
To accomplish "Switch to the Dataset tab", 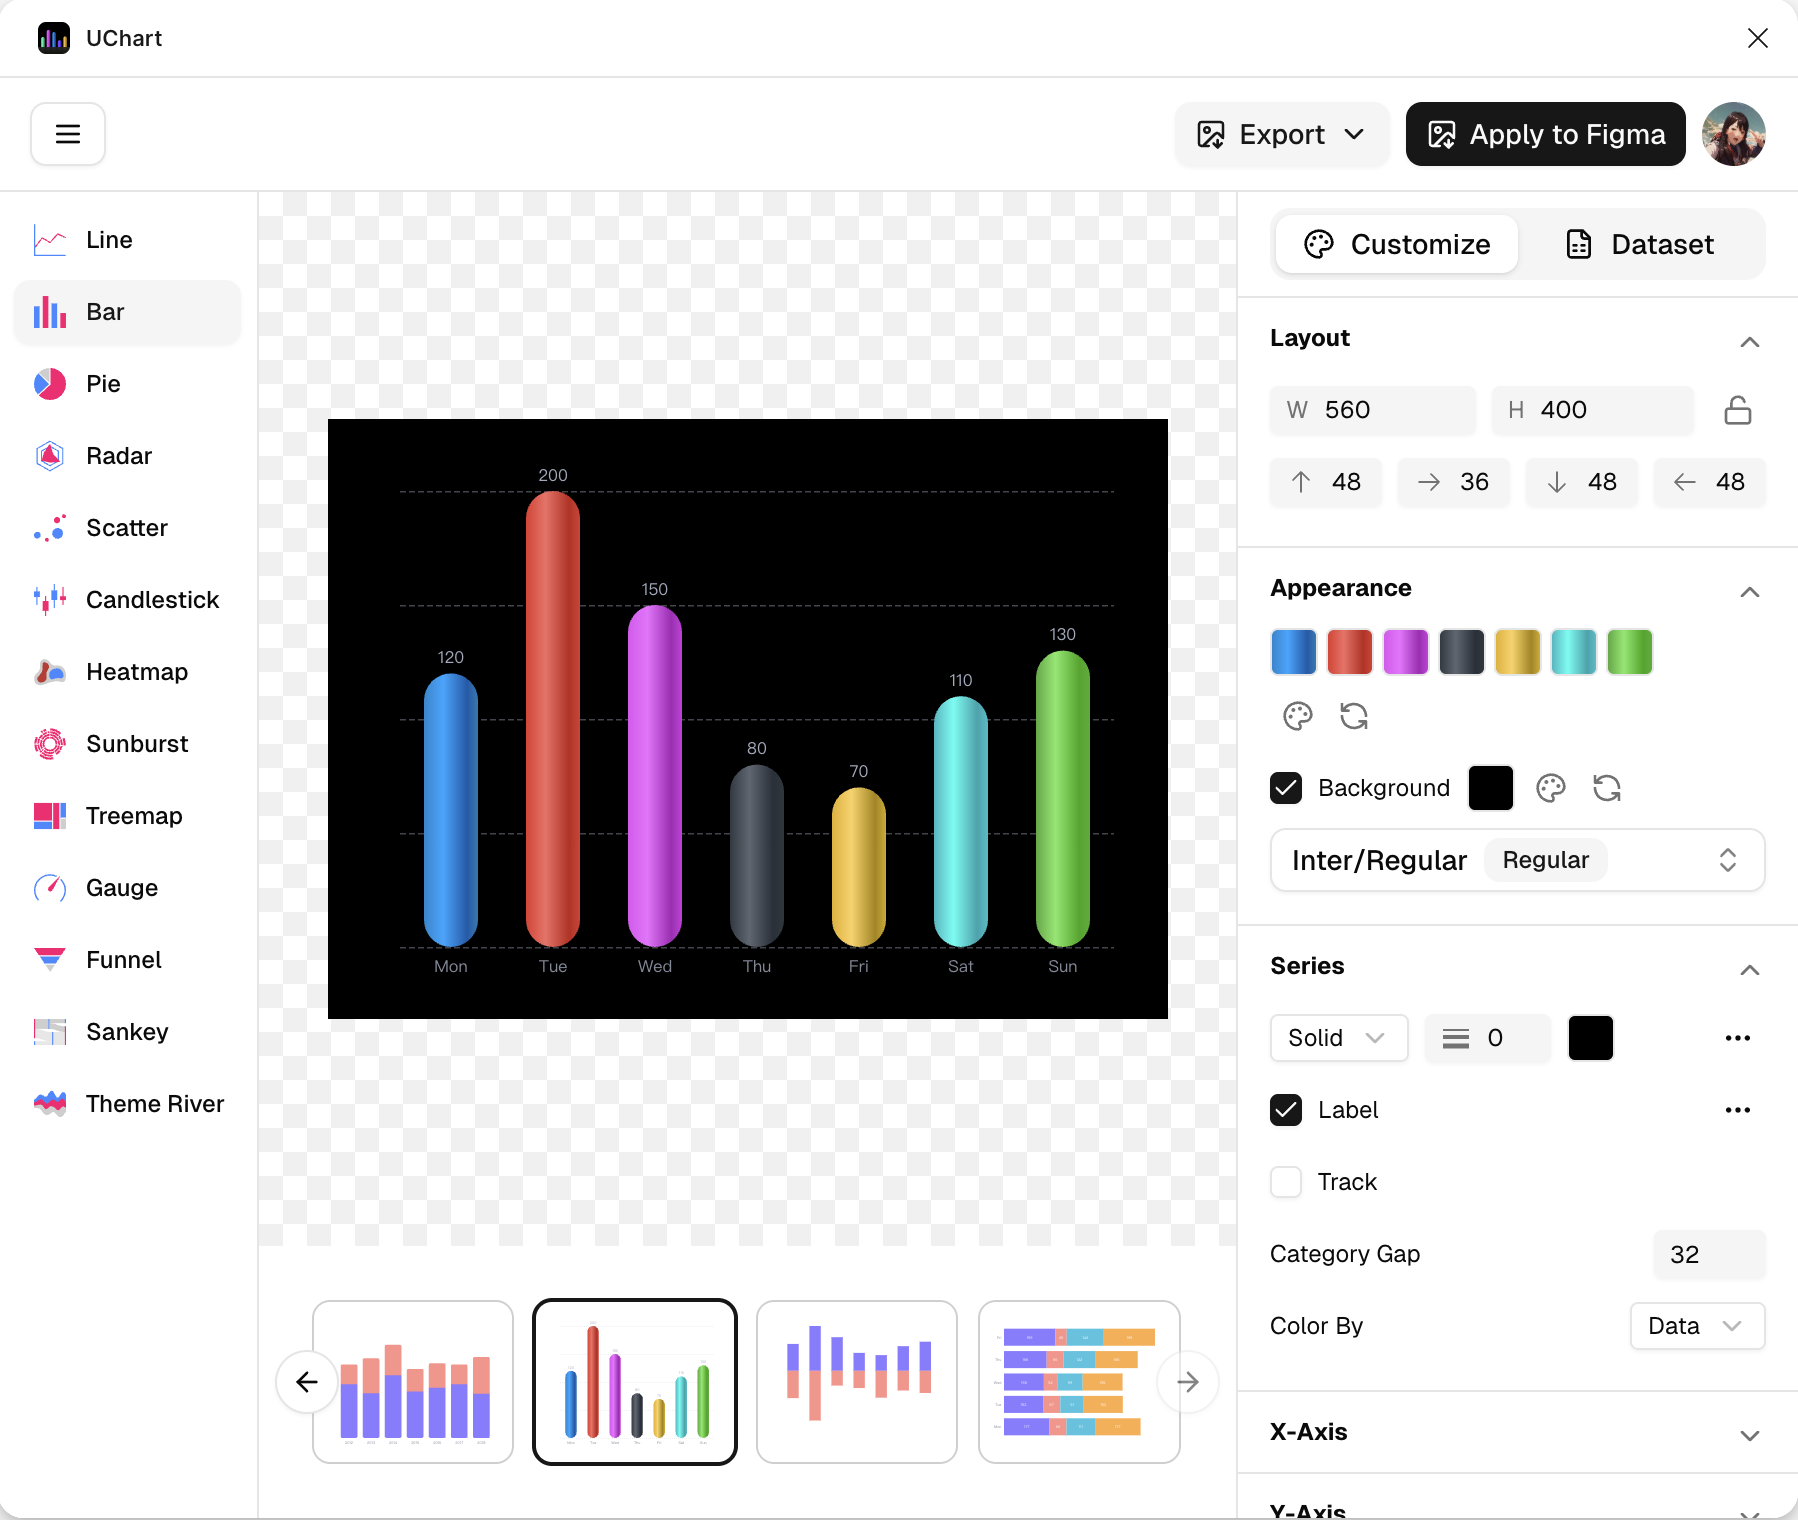I will click(1639, 244).
